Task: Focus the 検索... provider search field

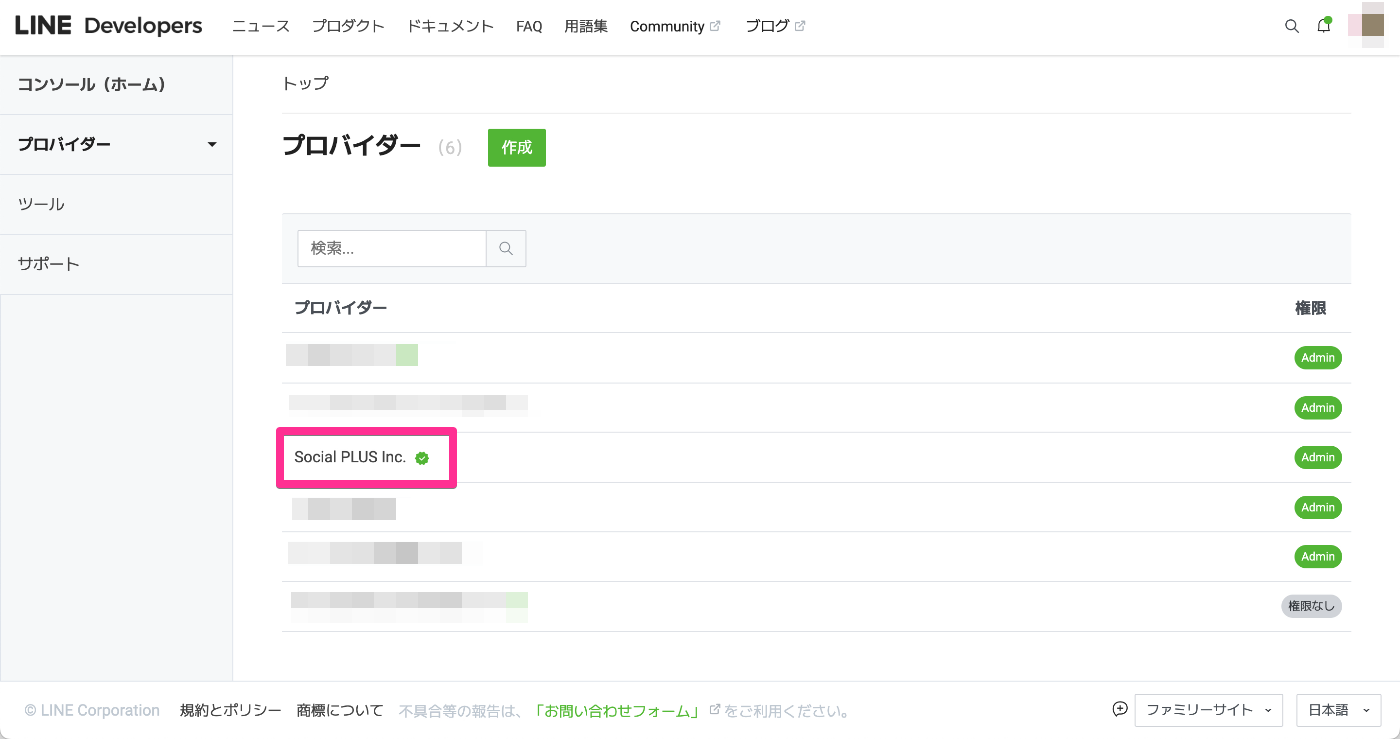Action: (392, 248)
